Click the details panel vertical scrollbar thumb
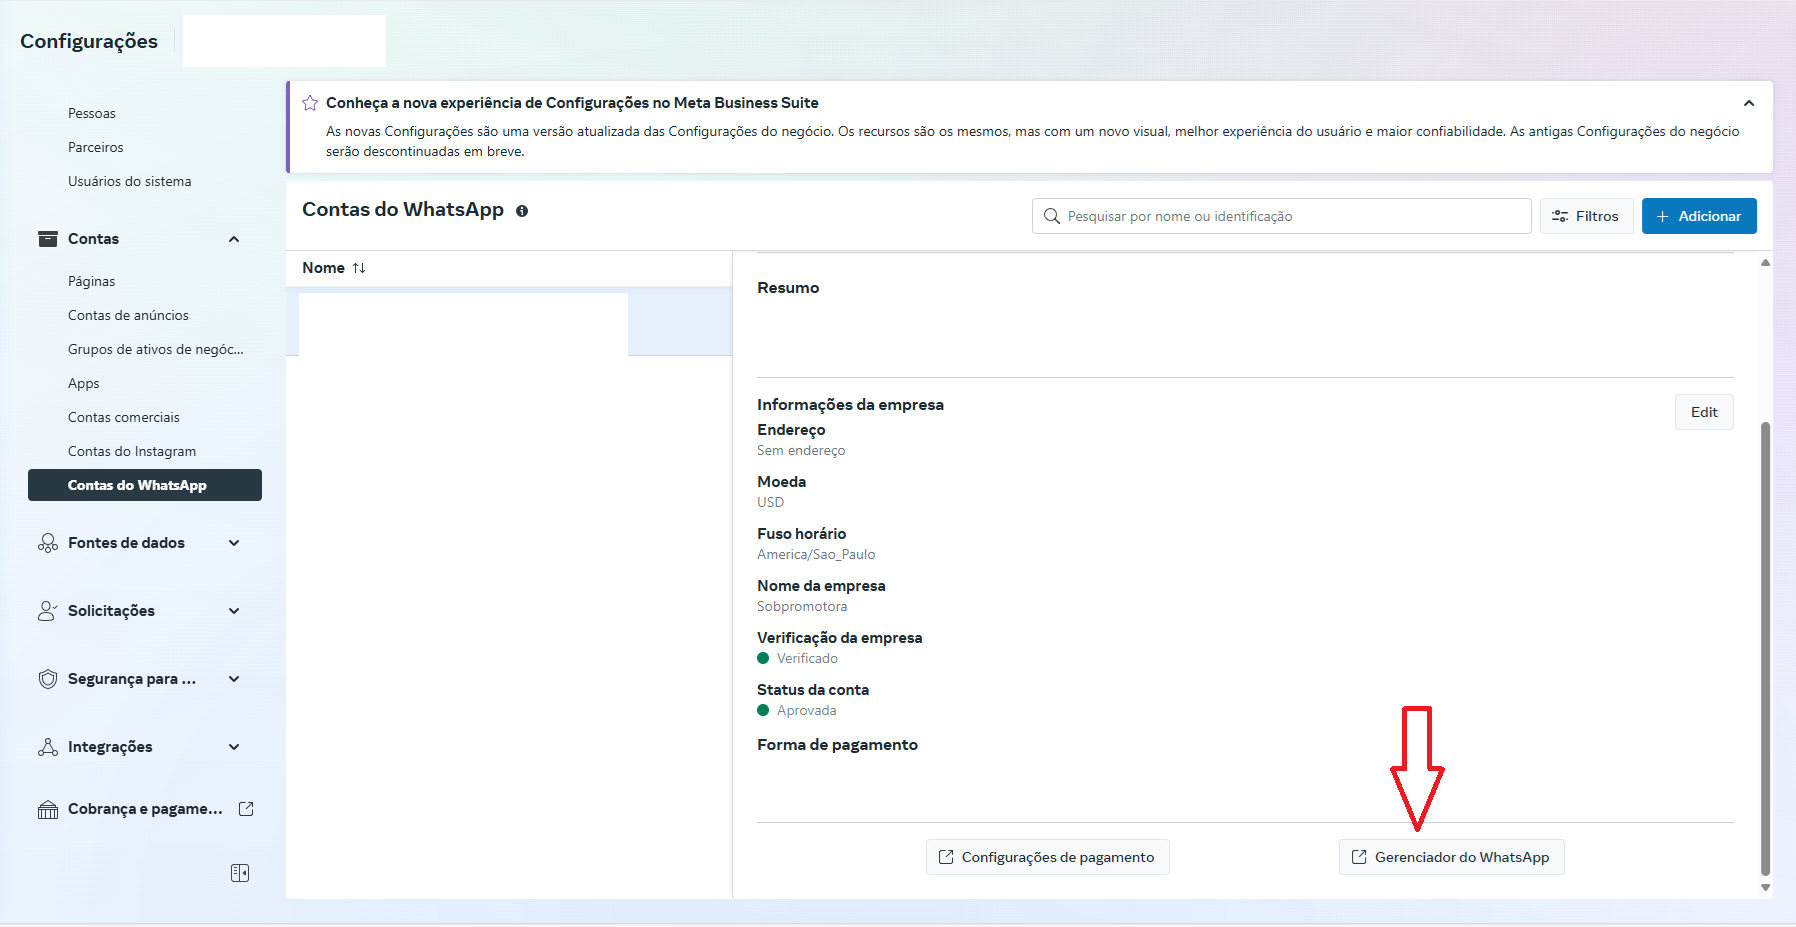 tap(1765, 648)
